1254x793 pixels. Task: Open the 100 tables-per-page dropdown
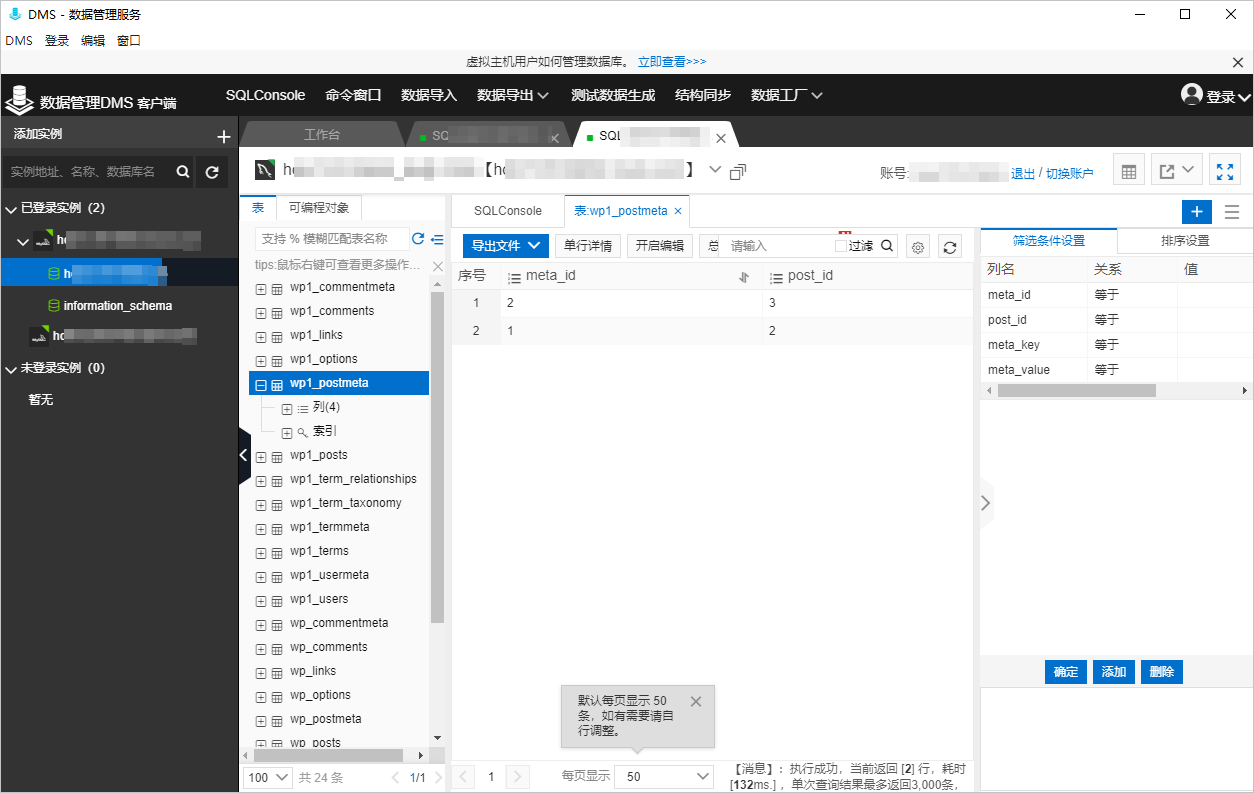pyautogui.click(x=268, y=777)
